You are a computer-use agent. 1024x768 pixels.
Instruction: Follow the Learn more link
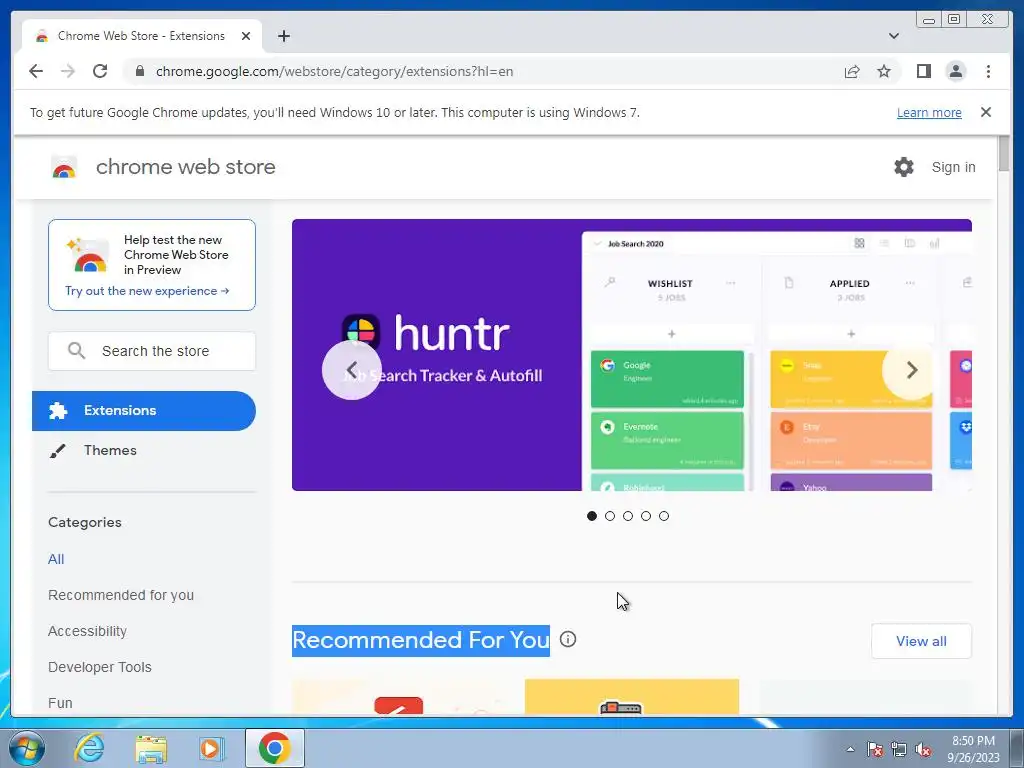929,112
